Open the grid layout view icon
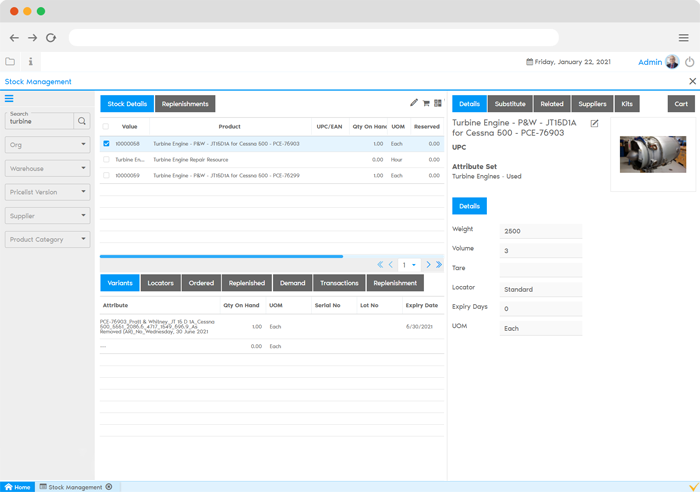The height and width of the screenshot is (492, 700). click(x=438, y=103)
